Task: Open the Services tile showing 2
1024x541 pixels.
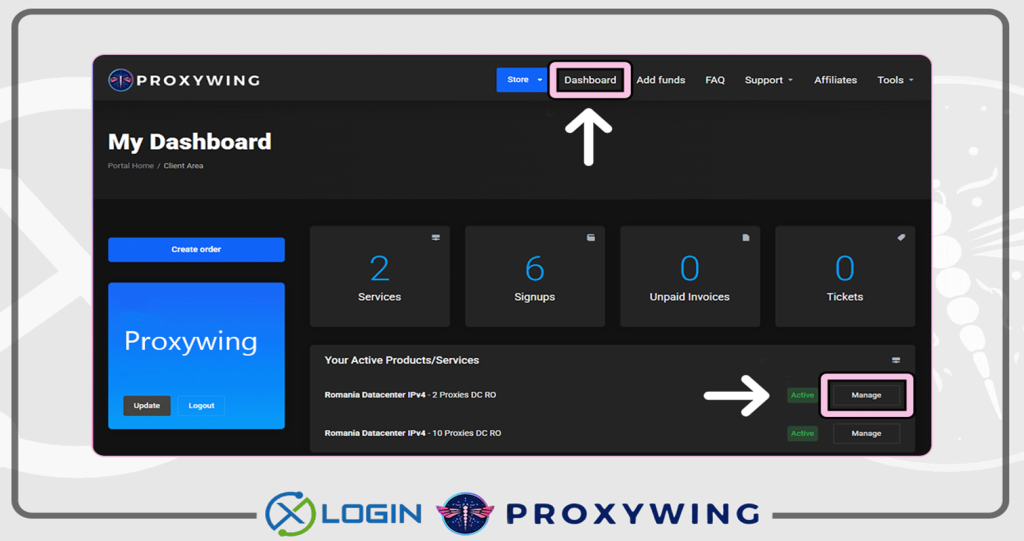Action: tap(379, 276)
